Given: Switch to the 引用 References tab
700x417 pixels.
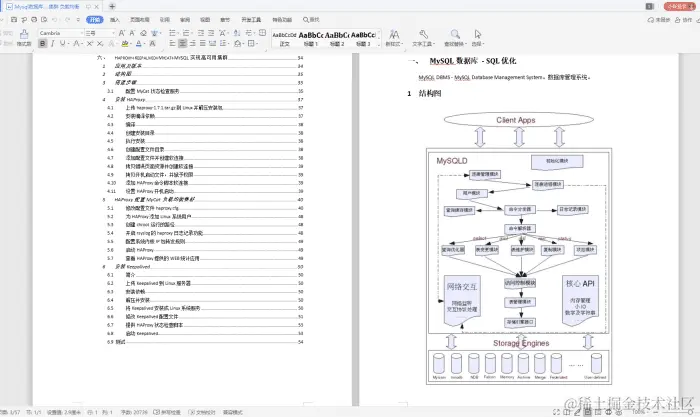Looking at the screenshot, I should 165,20.
